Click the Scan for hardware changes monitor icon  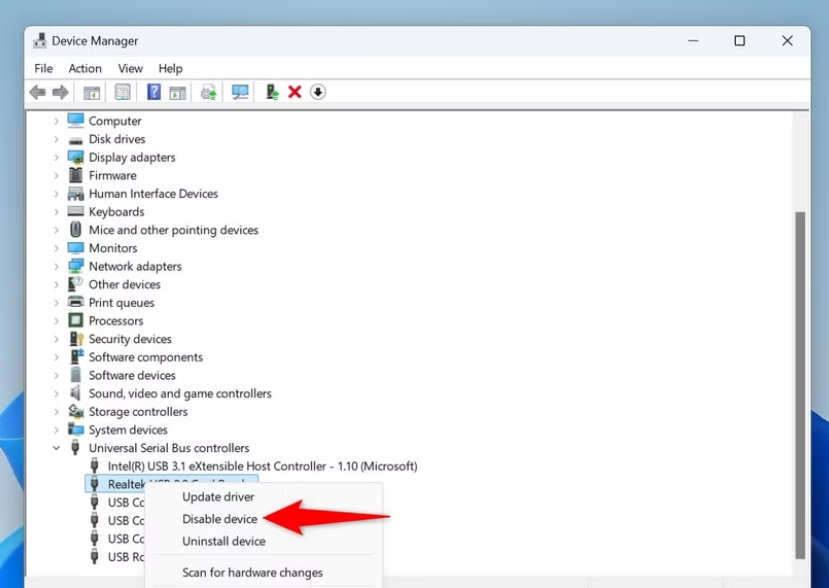coord(240,92)
